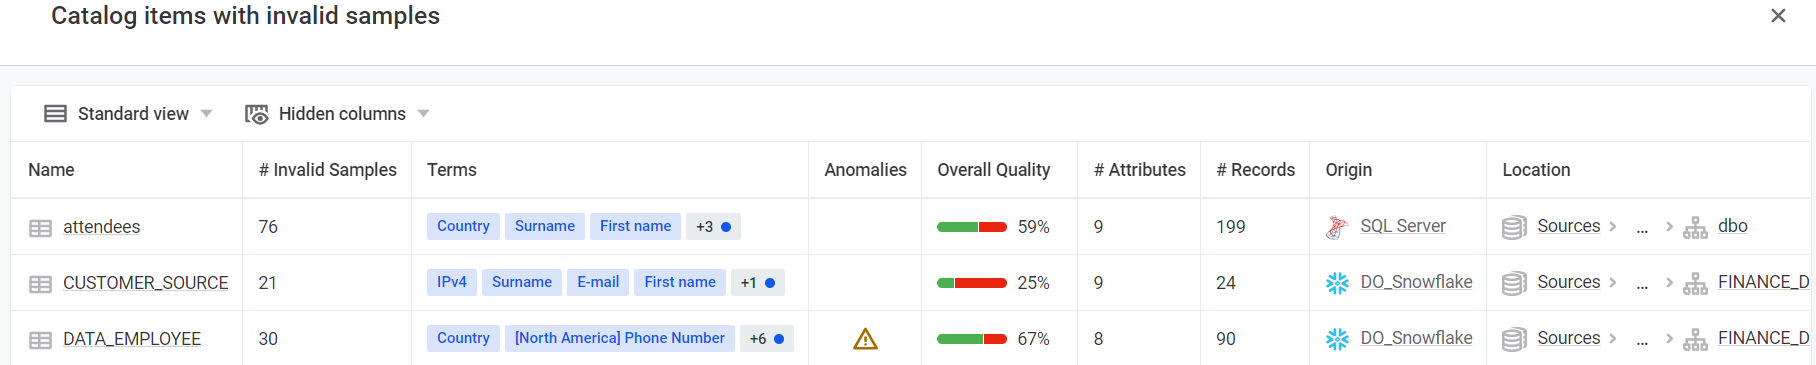The height and width of the screenshot is (365, 1816).
Task: Click the Hidden columns eye icon
Action: [x=257, y=114]
